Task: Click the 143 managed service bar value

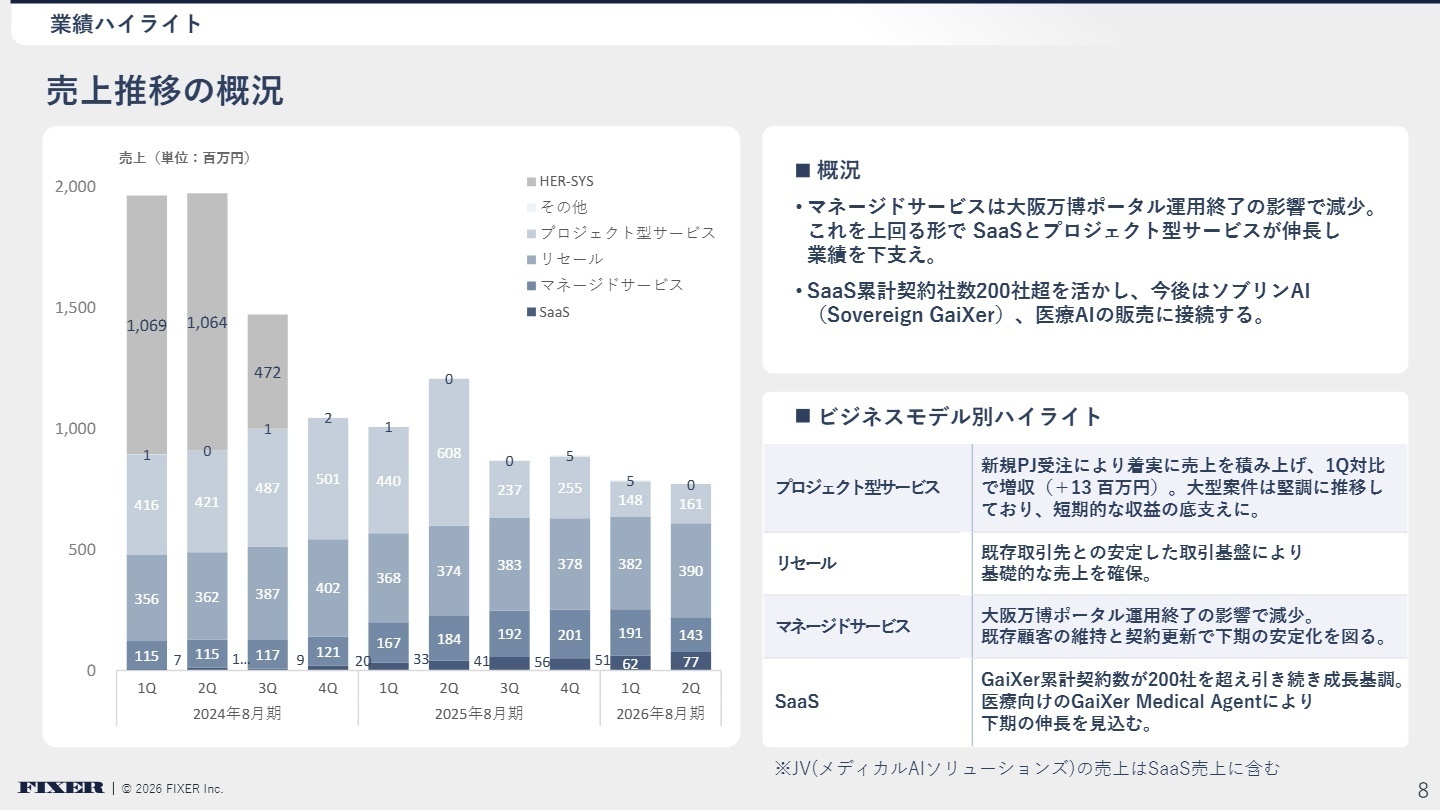Action: pyautogui.click(x=691, y=636)
